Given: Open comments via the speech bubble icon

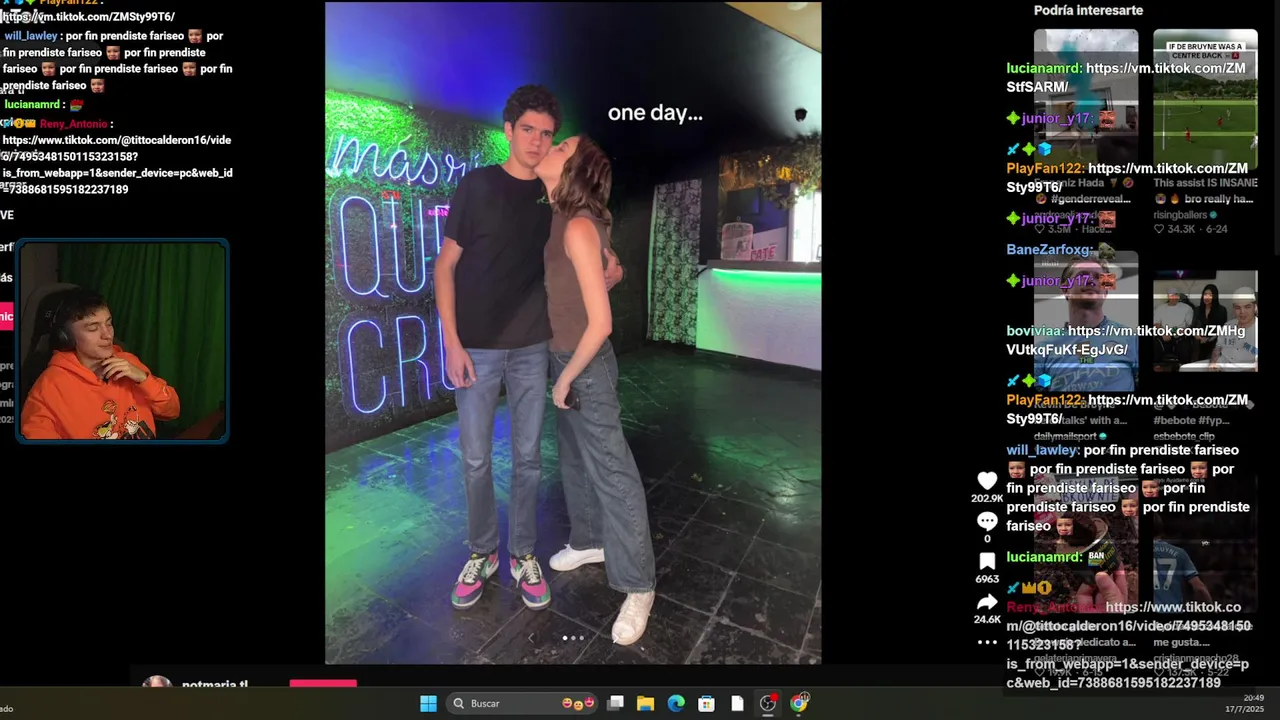Looking at the screenshot, I should pos(987,522).
